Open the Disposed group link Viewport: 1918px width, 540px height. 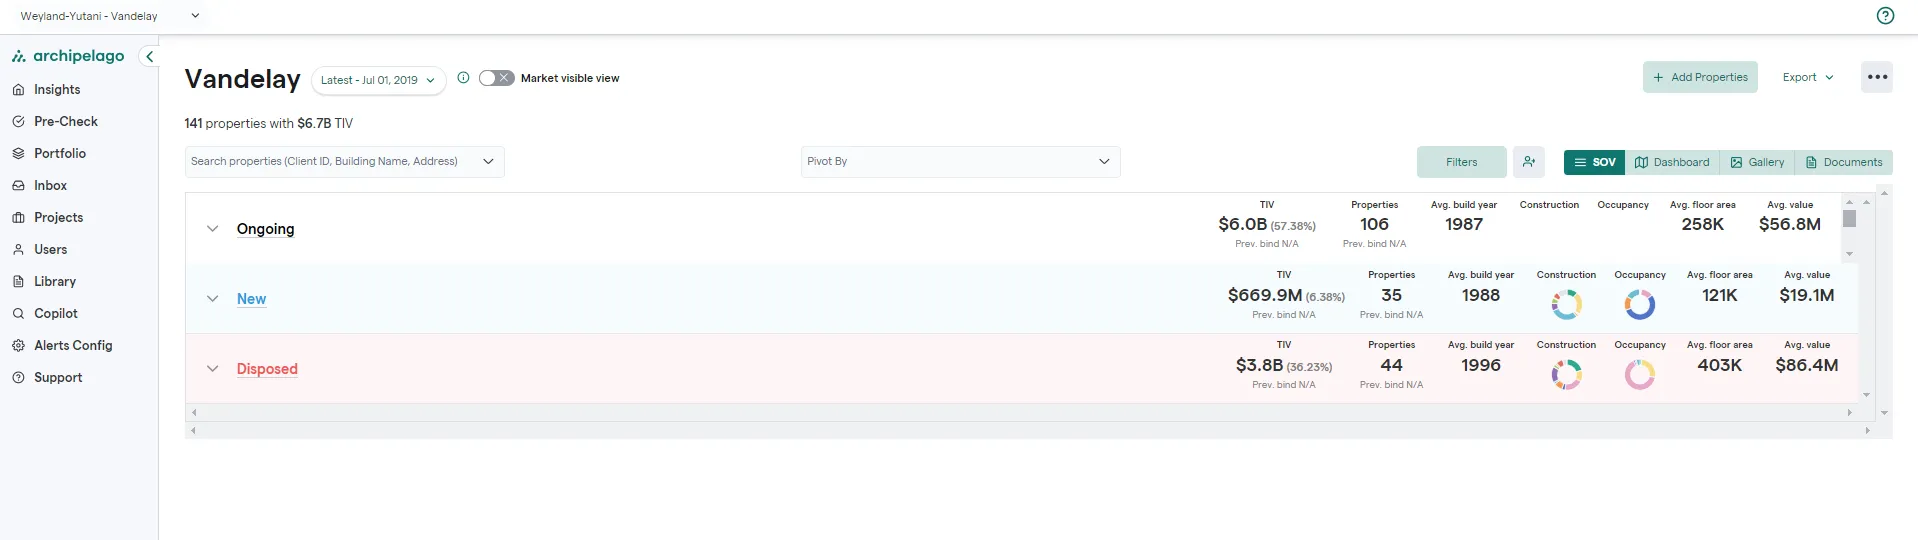[x=267, y=369]
